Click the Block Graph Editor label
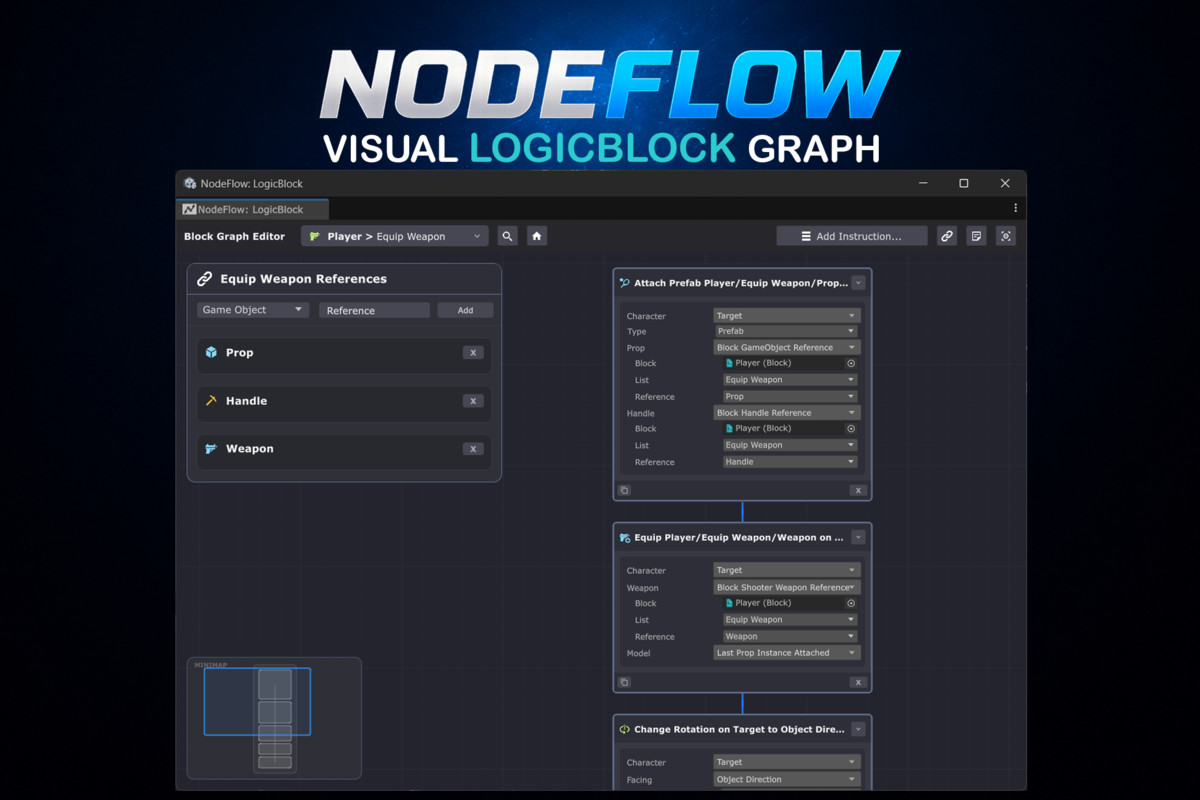 pos(234,237)
